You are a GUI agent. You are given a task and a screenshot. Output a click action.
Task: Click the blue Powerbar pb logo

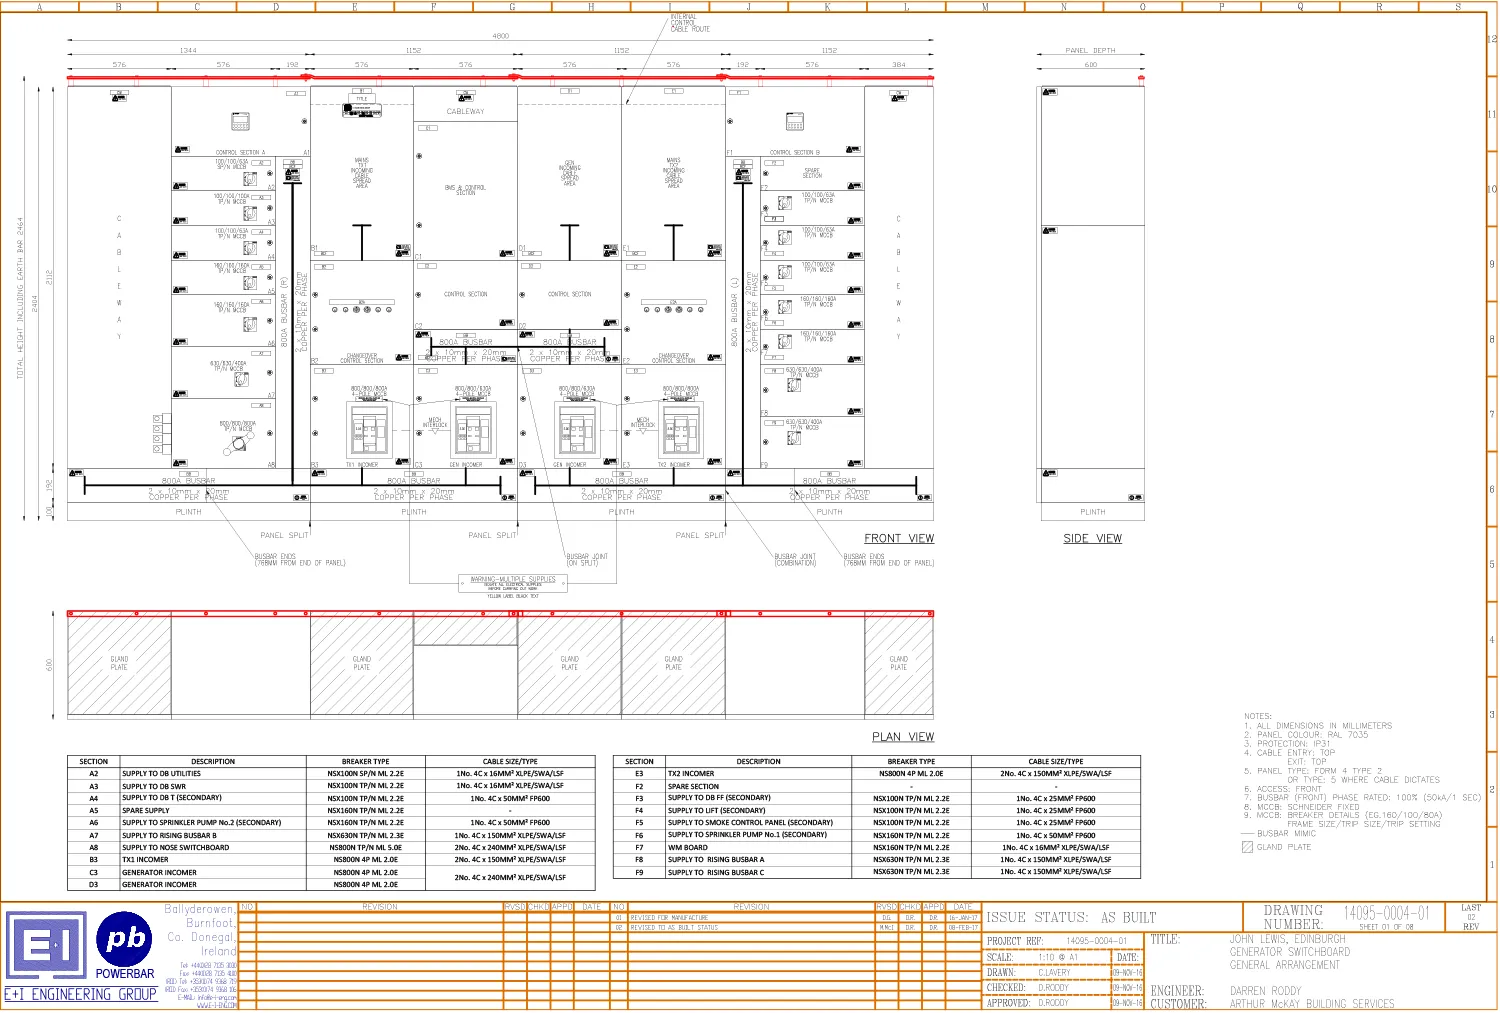tap(125, 940)
